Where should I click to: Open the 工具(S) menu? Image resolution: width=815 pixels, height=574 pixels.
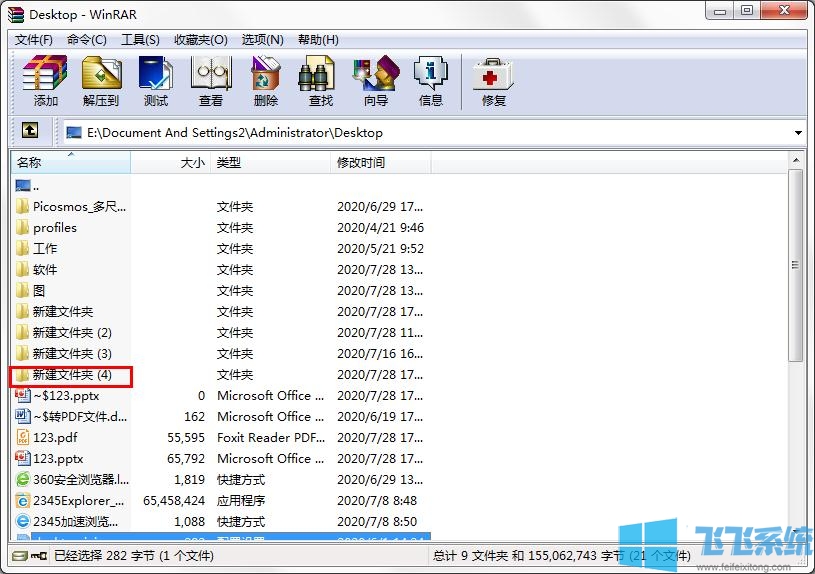pos(140,40)
